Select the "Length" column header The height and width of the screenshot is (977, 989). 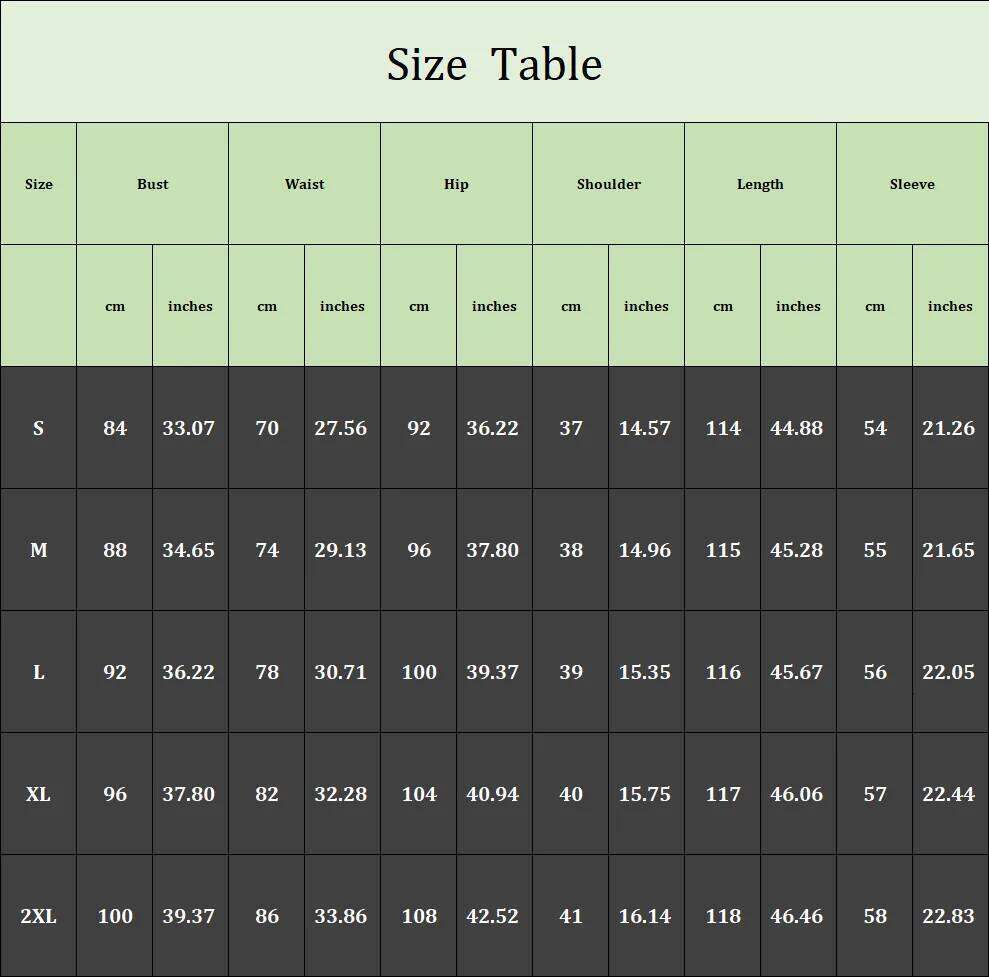[760, 184]
